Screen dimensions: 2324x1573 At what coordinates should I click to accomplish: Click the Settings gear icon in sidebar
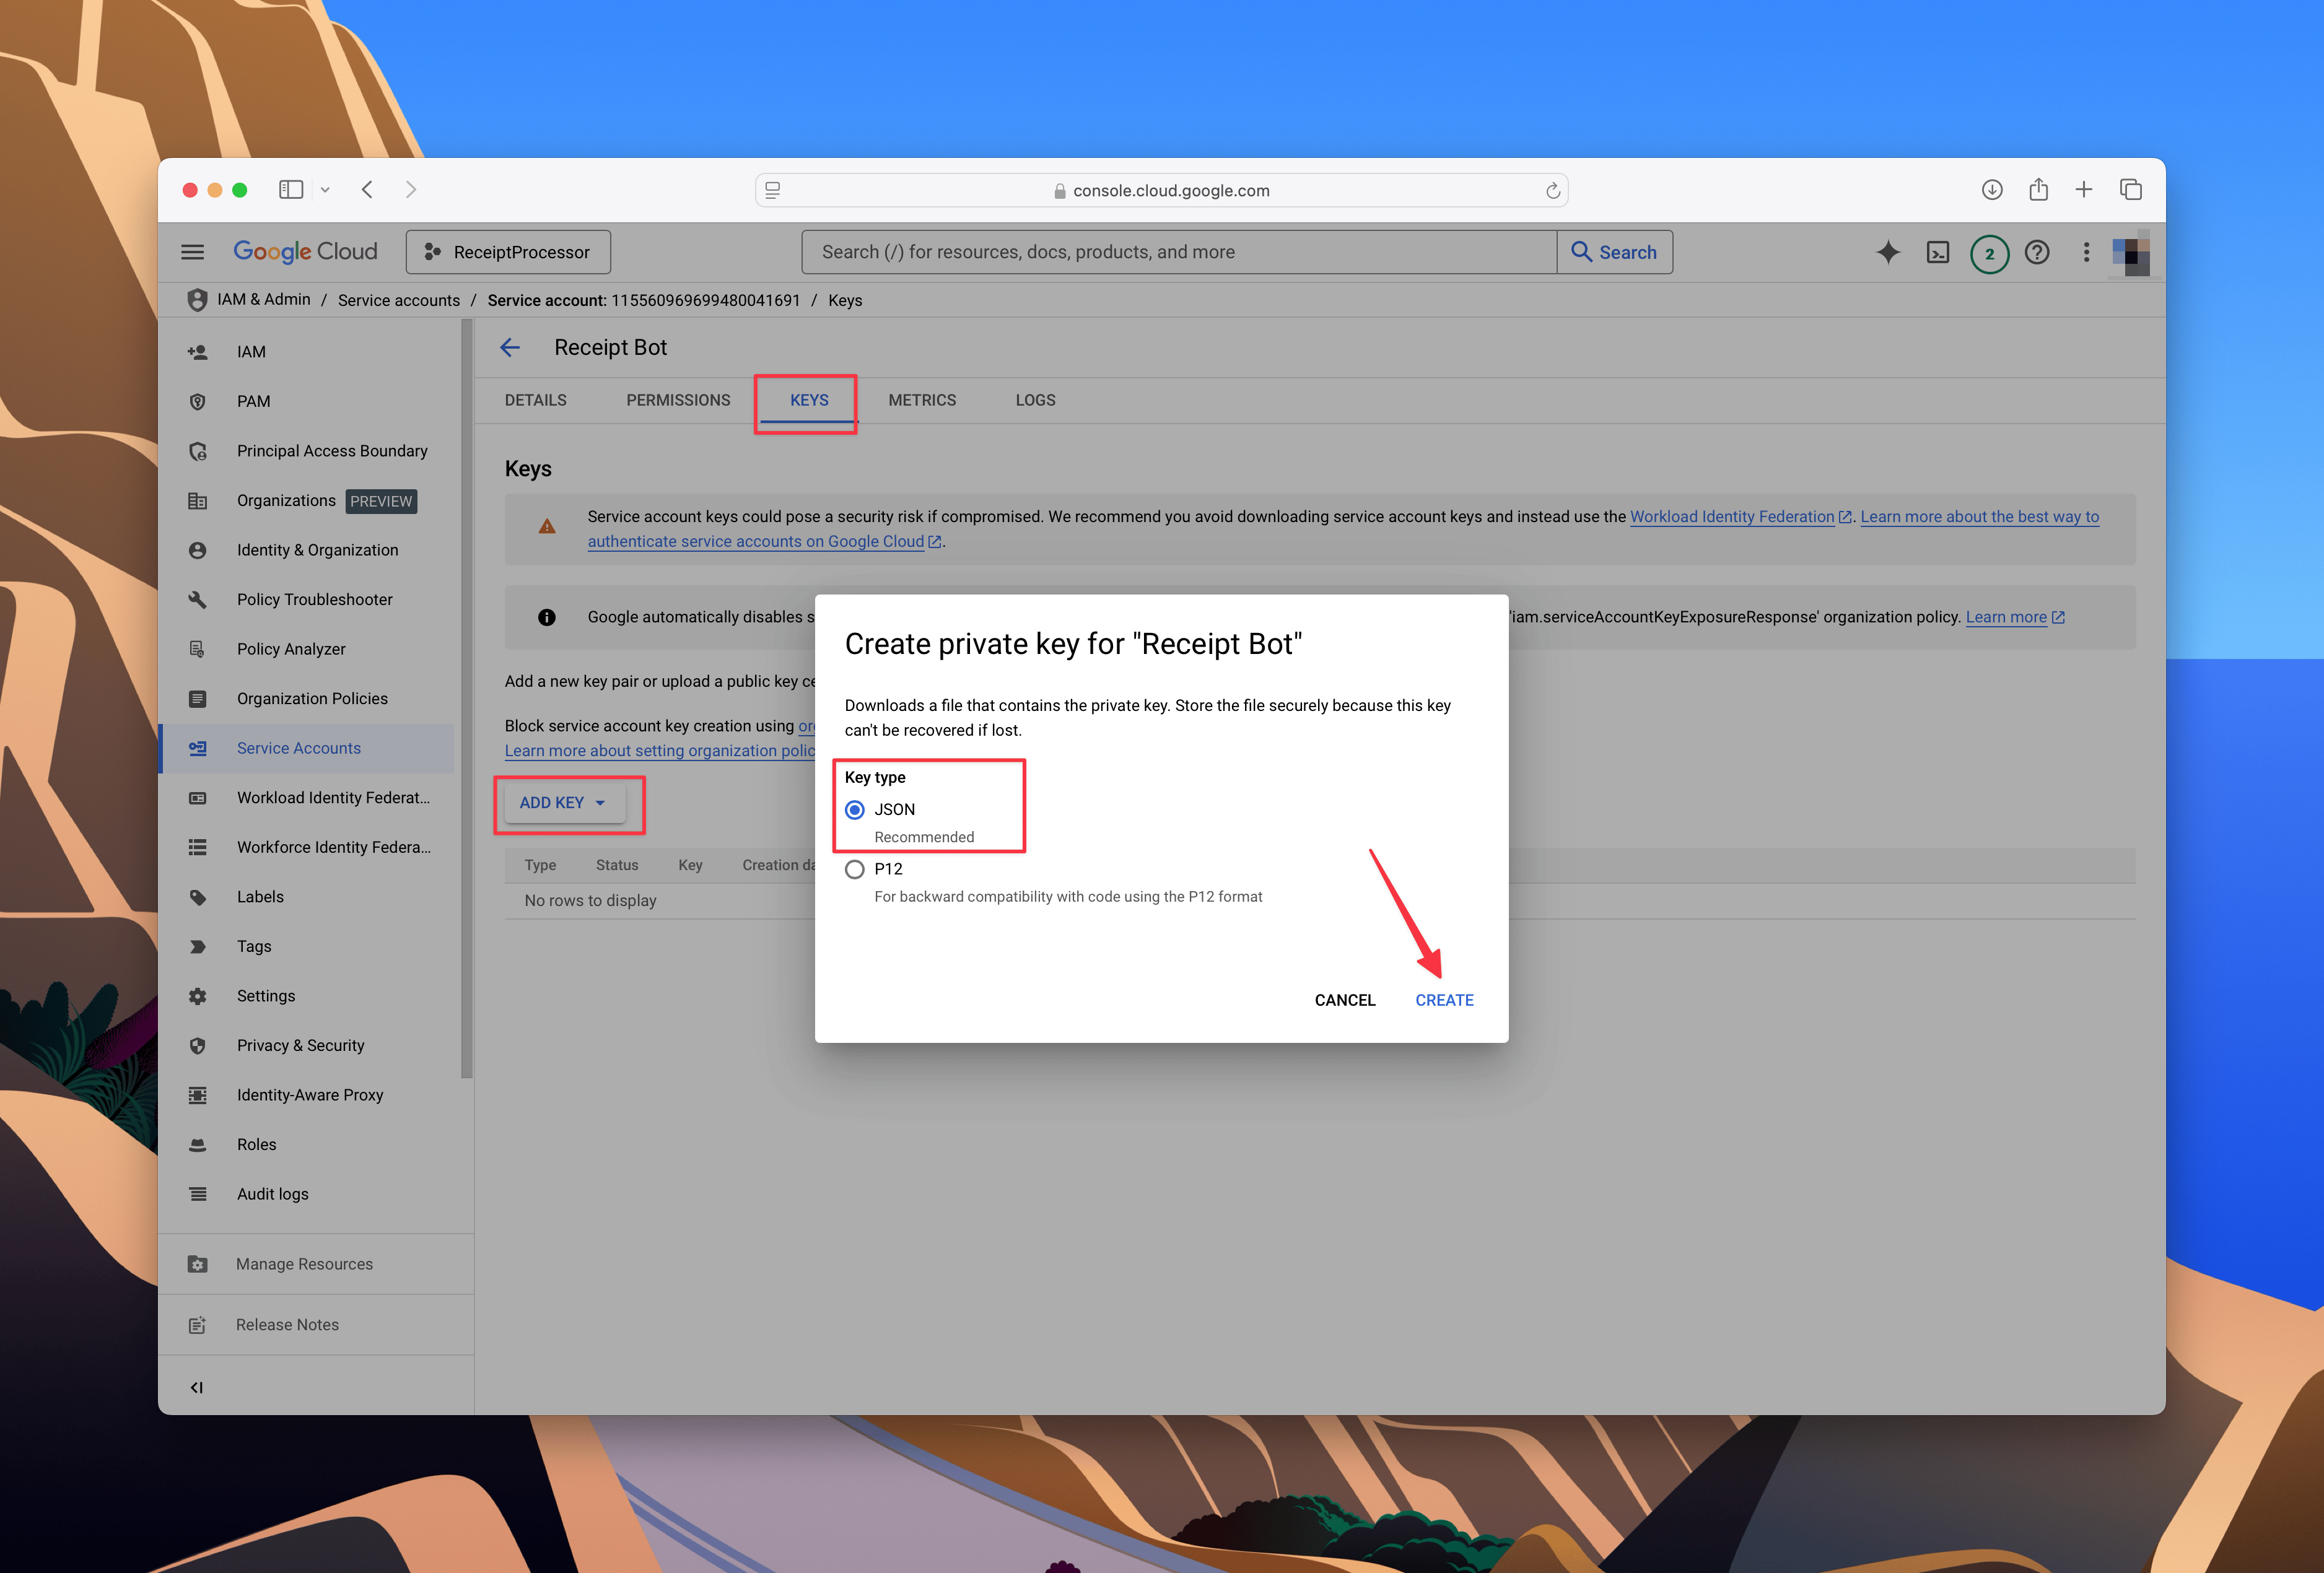click(197, 996)
